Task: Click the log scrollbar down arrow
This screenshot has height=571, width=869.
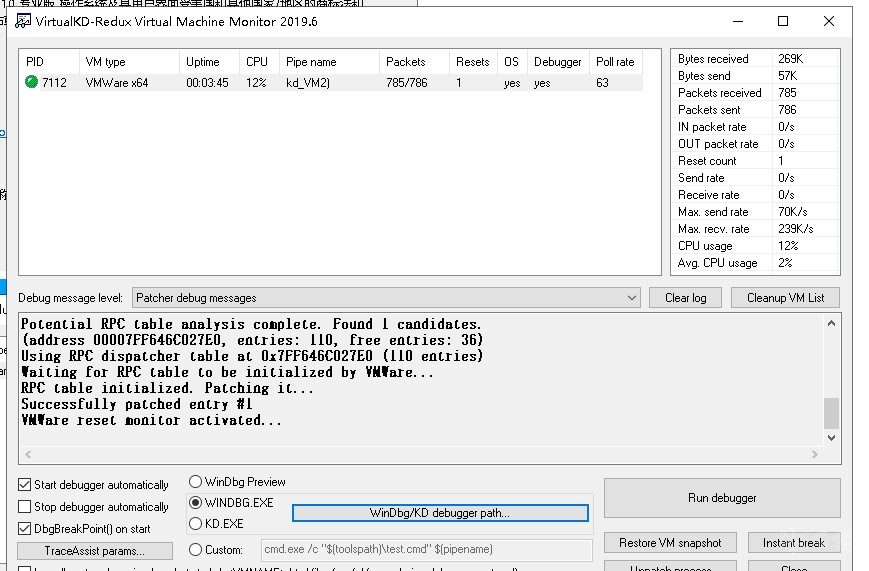Action: point(831,437)
